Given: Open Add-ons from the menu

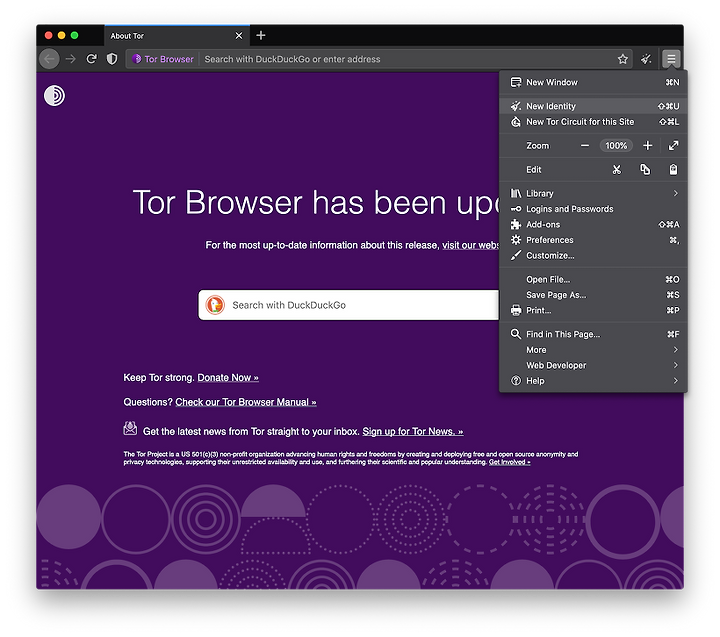Looking at the screenshot, I should (593, 225).
